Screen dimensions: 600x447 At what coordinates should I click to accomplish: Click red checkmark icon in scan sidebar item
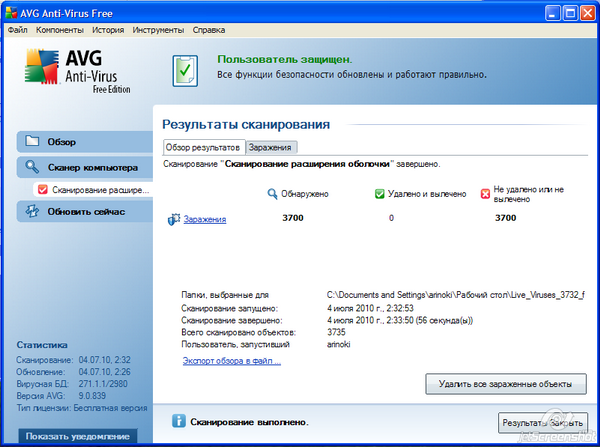(43, 190)
